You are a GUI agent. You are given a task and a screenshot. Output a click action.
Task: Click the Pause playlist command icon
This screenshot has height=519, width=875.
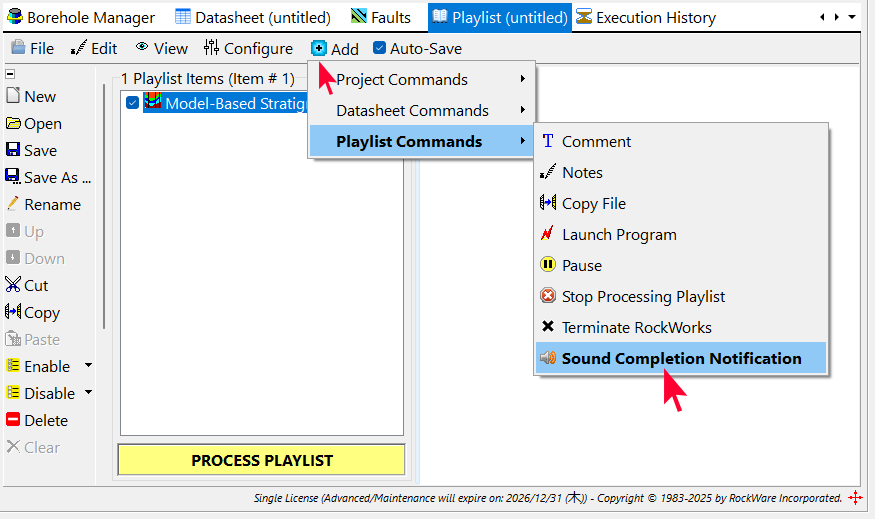(548, 265)
